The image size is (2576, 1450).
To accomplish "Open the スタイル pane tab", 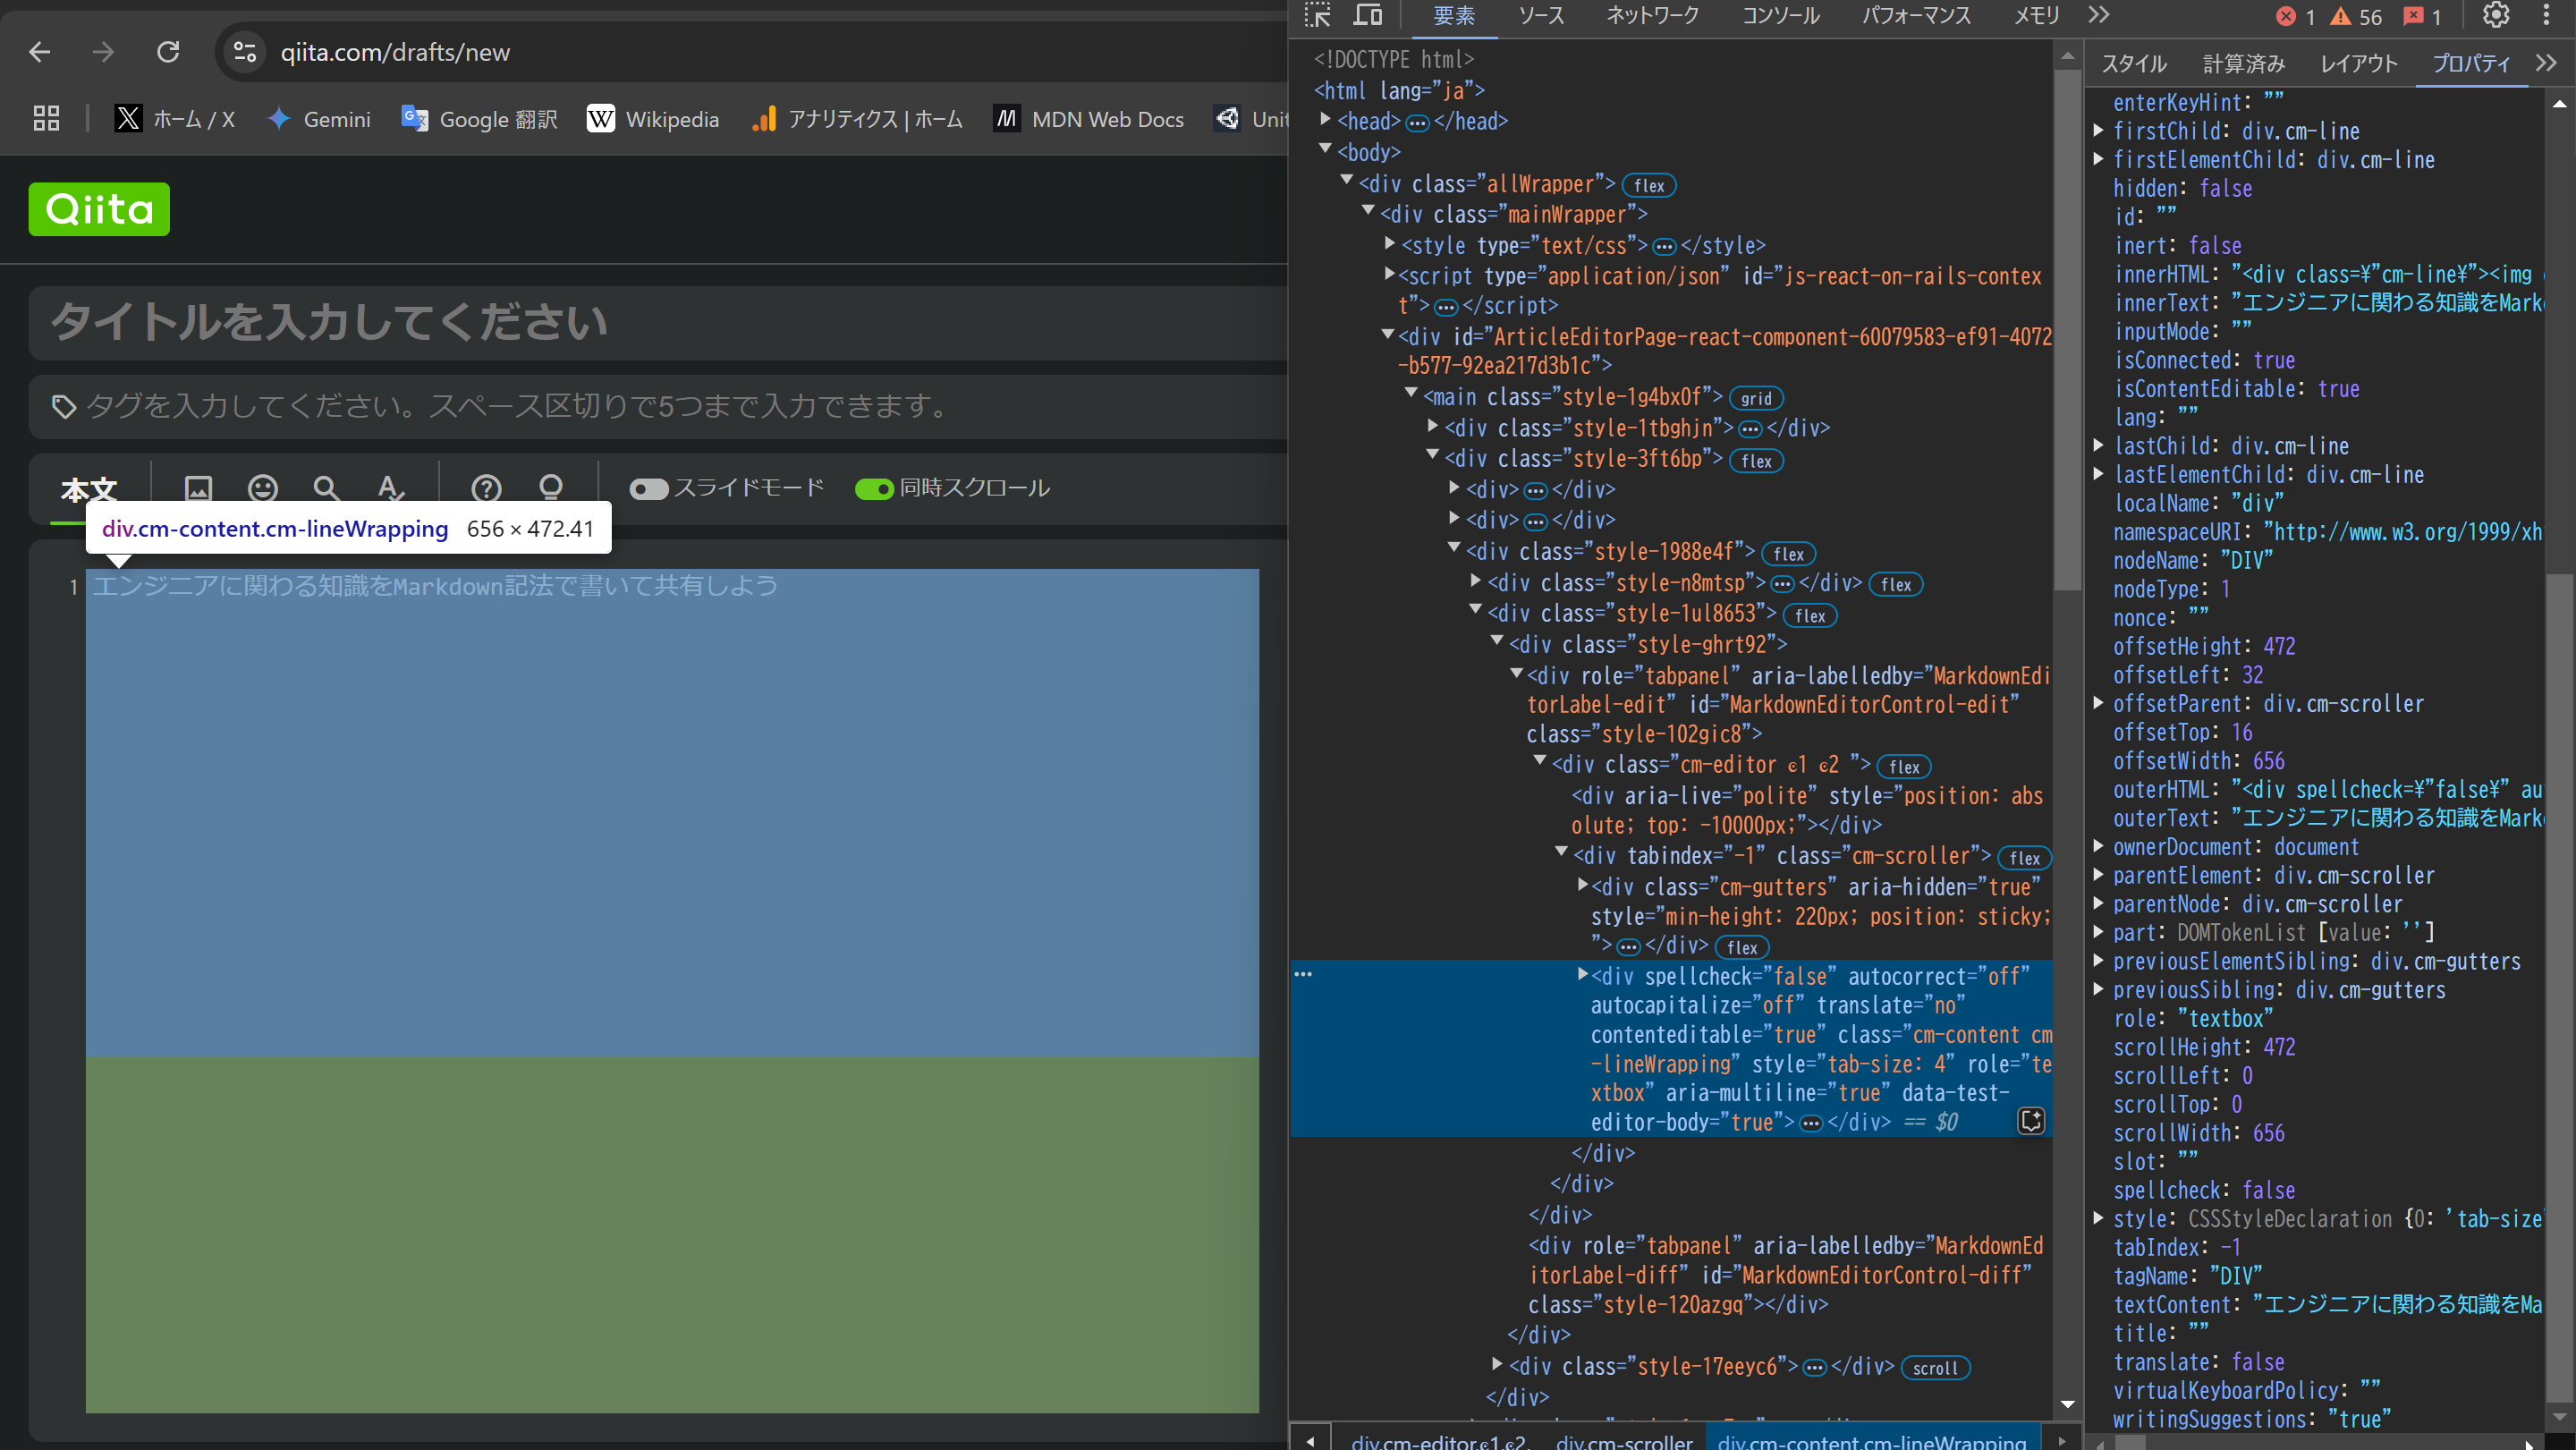I will tap(2134, 64).
